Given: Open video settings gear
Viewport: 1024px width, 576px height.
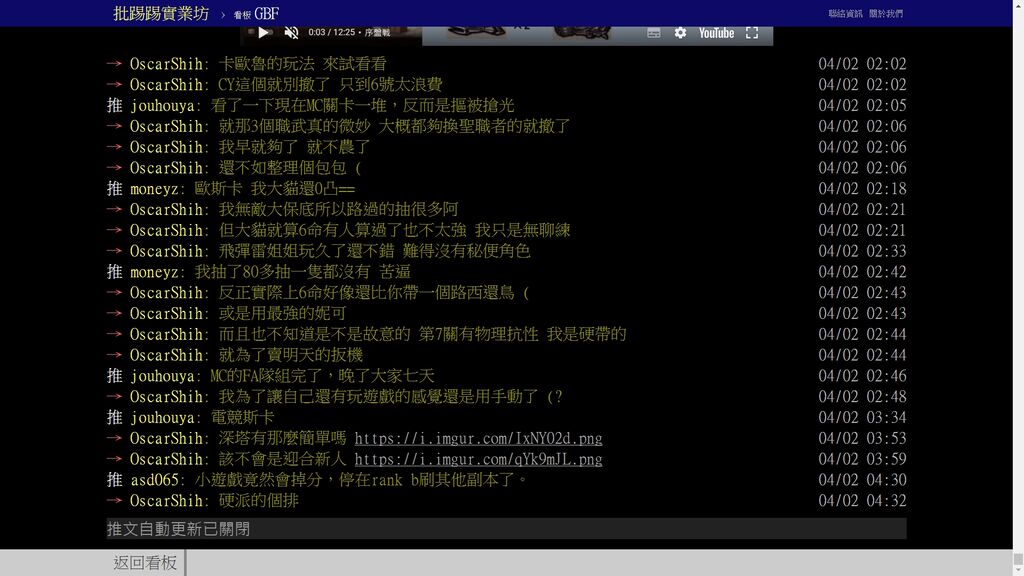Looking at the screenshot, I should (x=680, y=33).
